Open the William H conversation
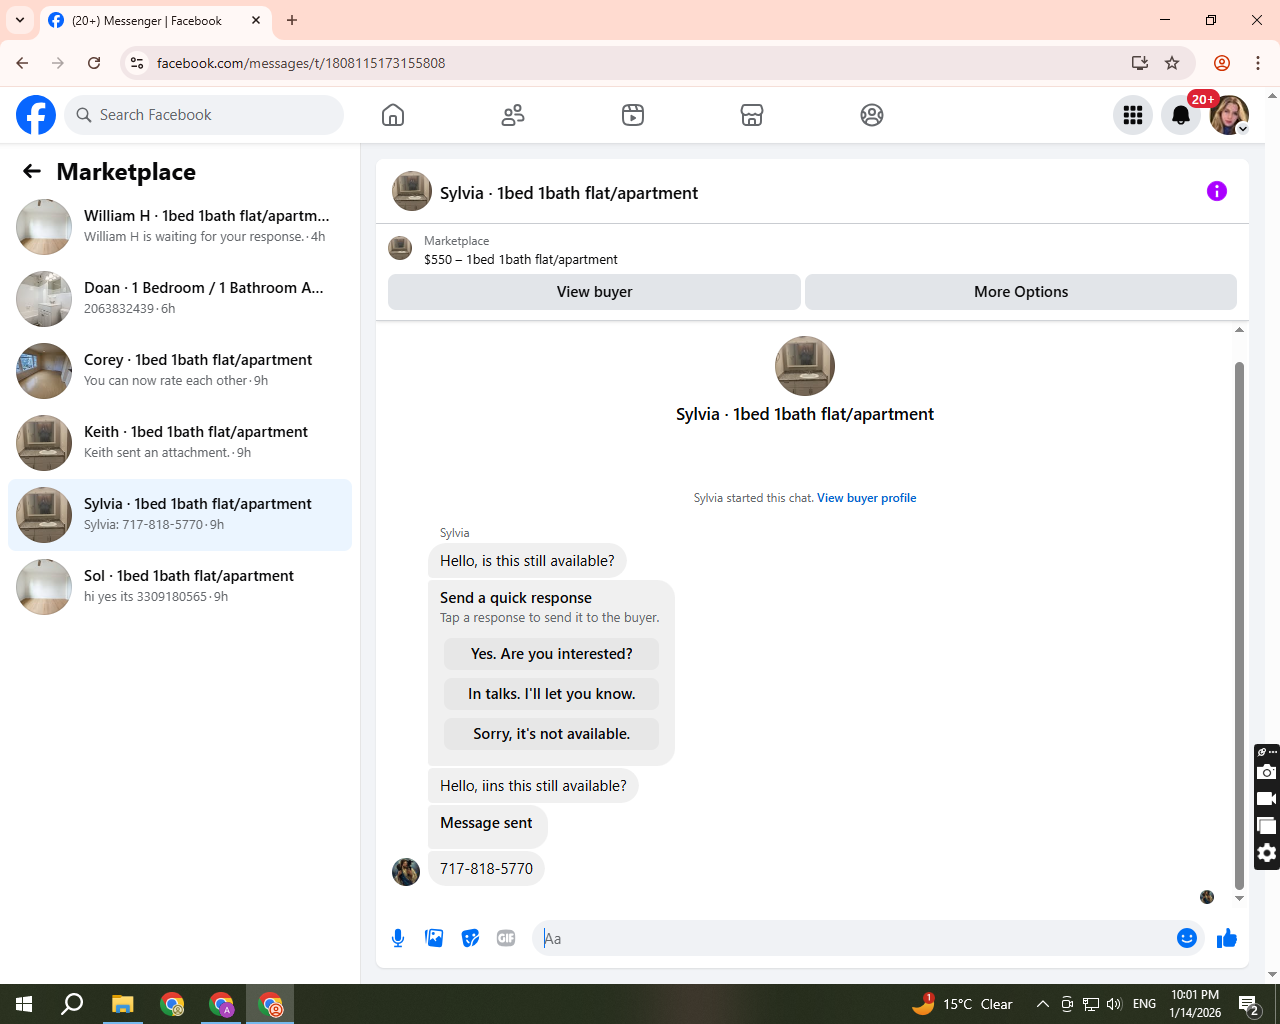Image resolution: width=1280 pixels, height=1024 pixels. tap(180, 227)
